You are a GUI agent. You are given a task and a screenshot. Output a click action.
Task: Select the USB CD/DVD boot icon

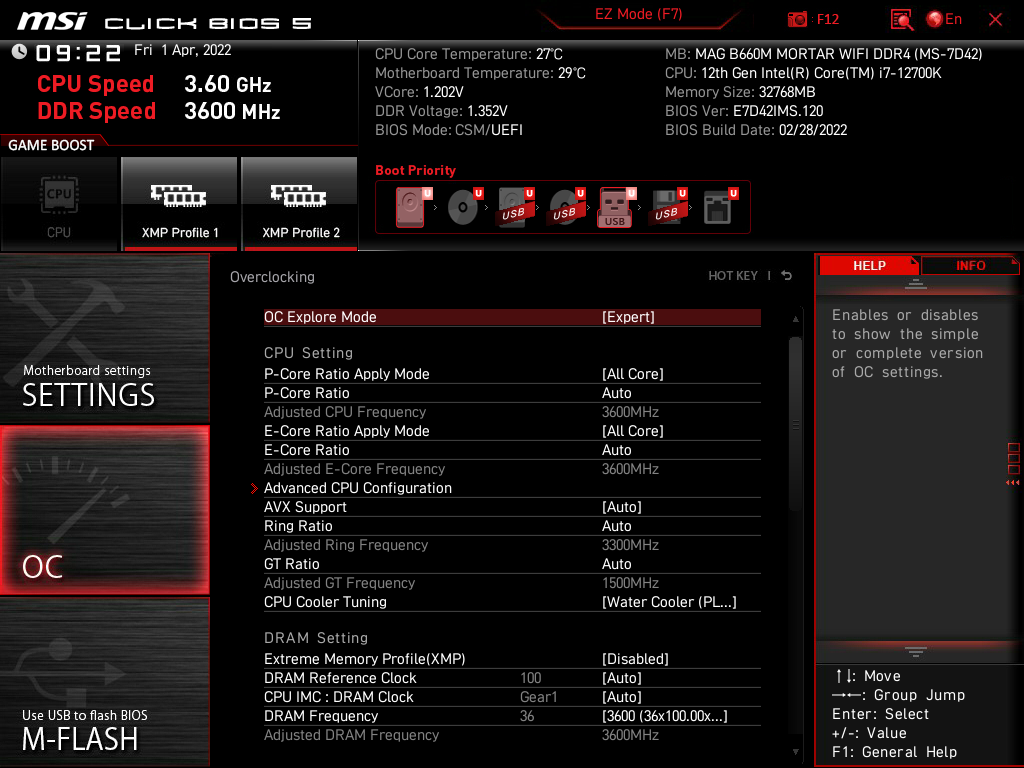pyautogui.click(x=566, y=207)
